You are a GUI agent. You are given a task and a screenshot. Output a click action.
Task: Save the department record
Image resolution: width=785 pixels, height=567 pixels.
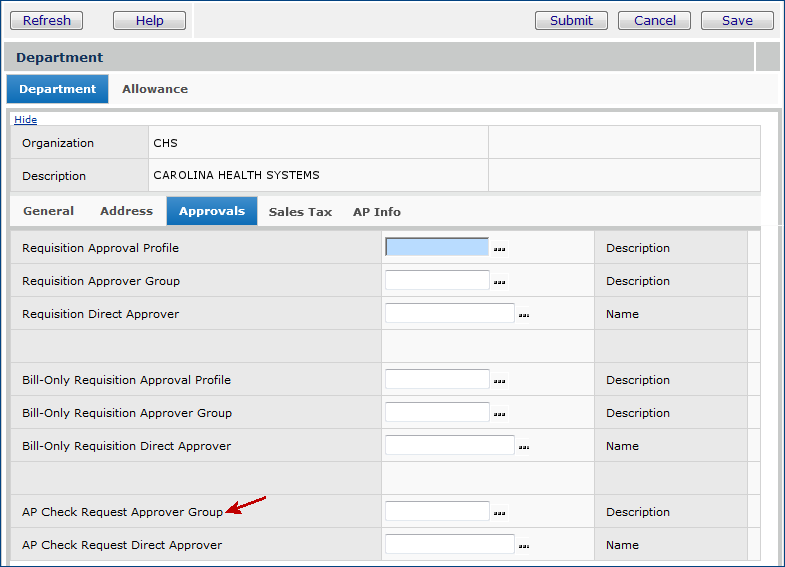pyautogui.click(x=737, y=20)
